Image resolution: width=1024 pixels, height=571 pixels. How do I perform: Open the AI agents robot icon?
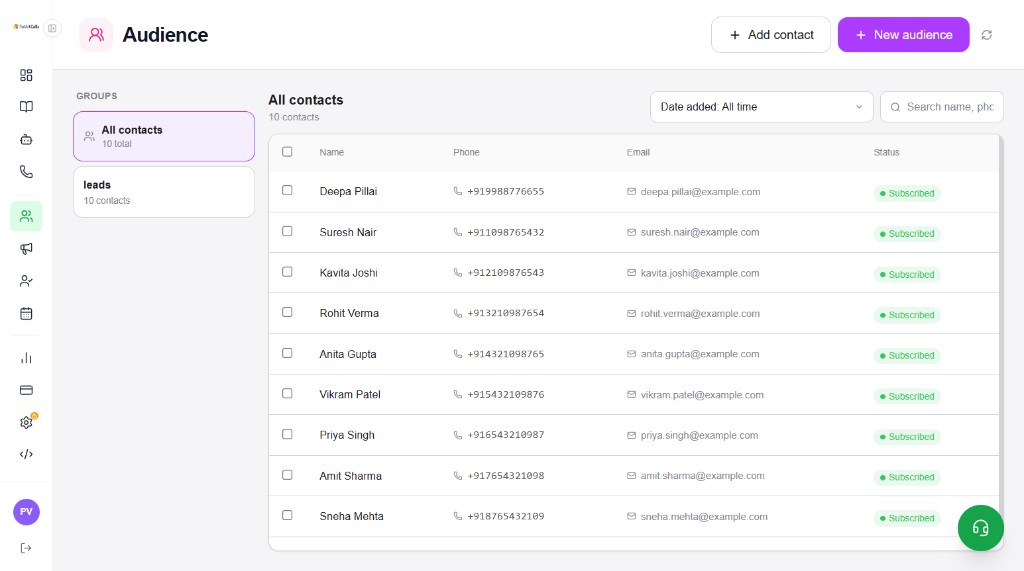click(26, 139)
